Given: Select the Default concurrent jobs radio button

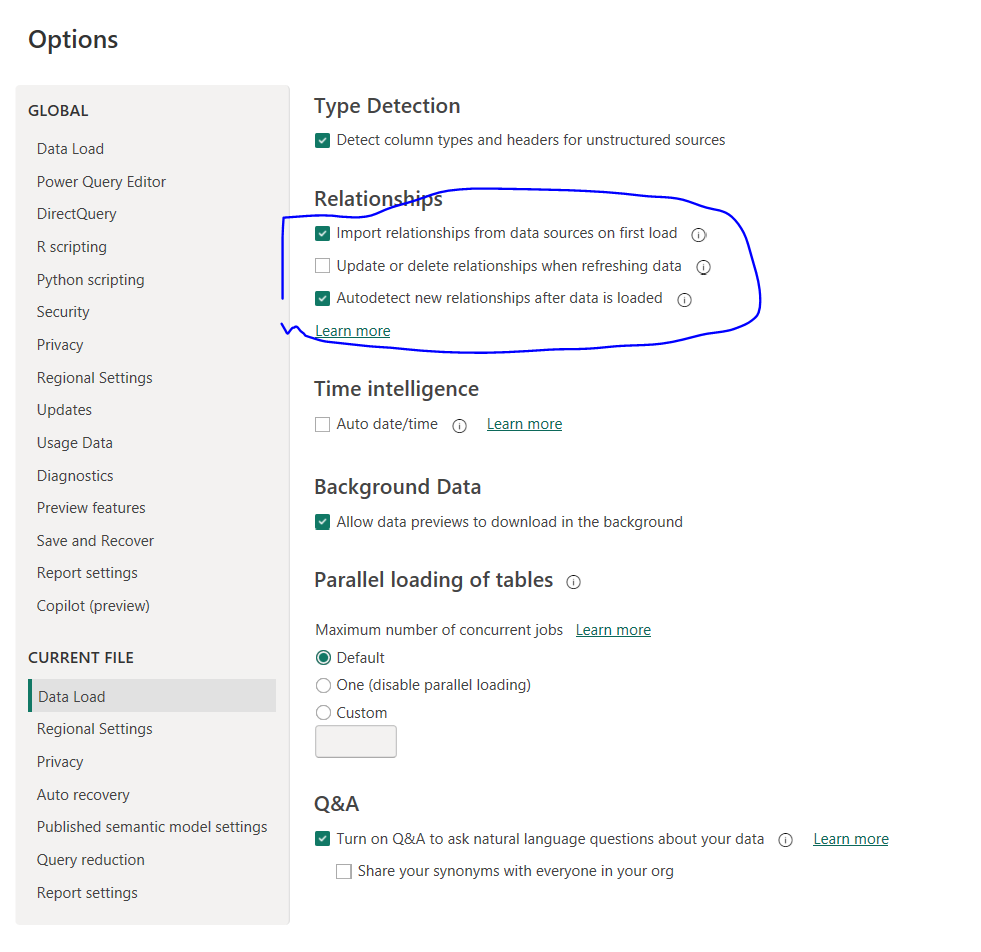Looking at the screenshot, I should pos(323,658).
